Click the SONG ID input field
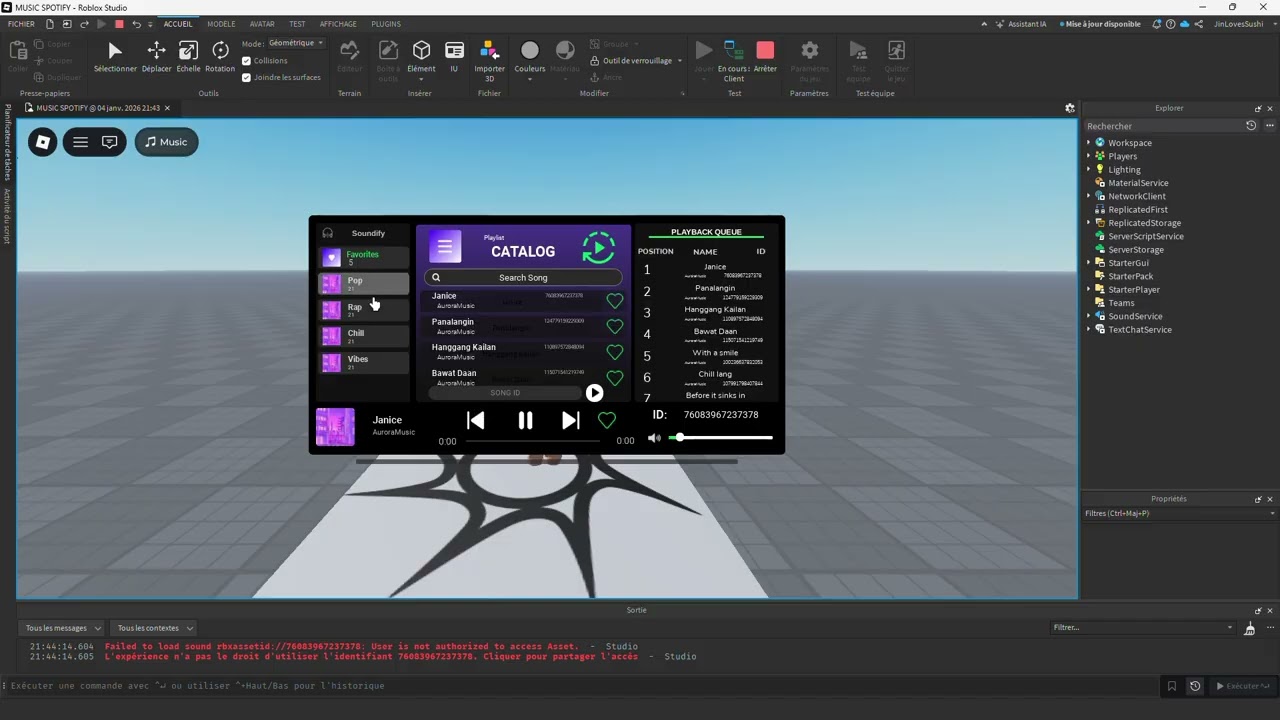Viewport: 1280px width, 720px height. (x=505, y=393)
